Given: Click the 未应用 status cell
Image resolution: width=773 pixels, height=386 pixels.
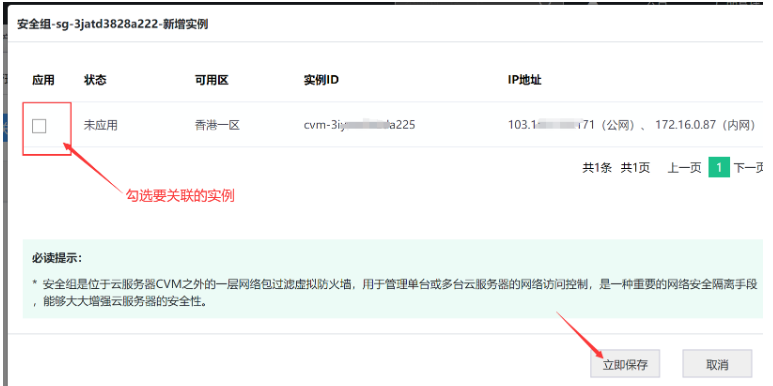Looking at the screenshot, I should click(101, 125).
